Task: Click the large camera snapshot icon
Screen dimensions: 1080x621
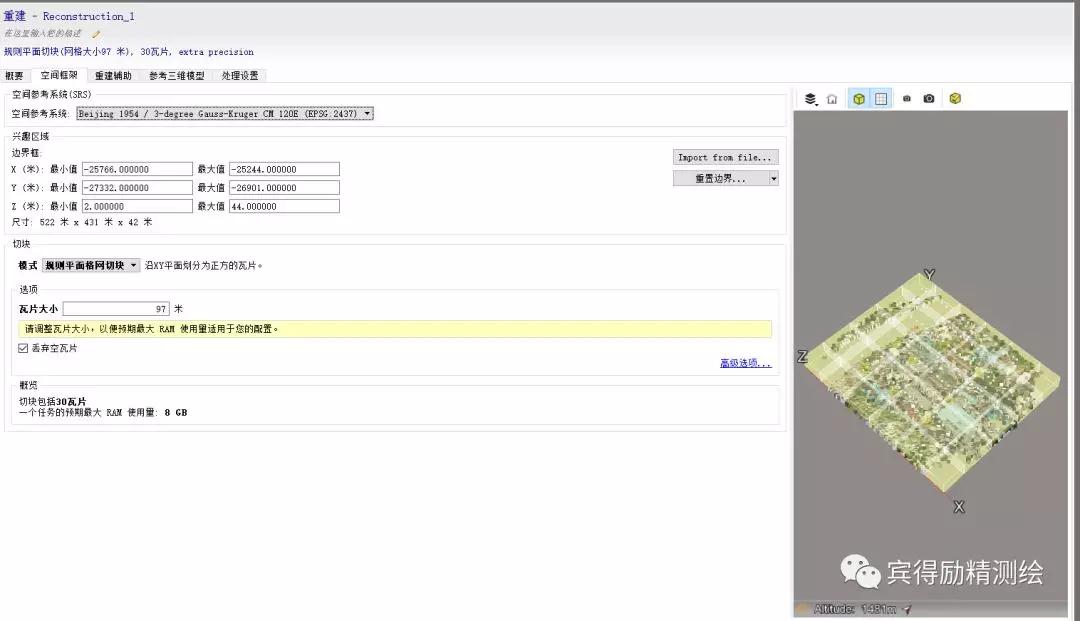Action: [929, 99]
